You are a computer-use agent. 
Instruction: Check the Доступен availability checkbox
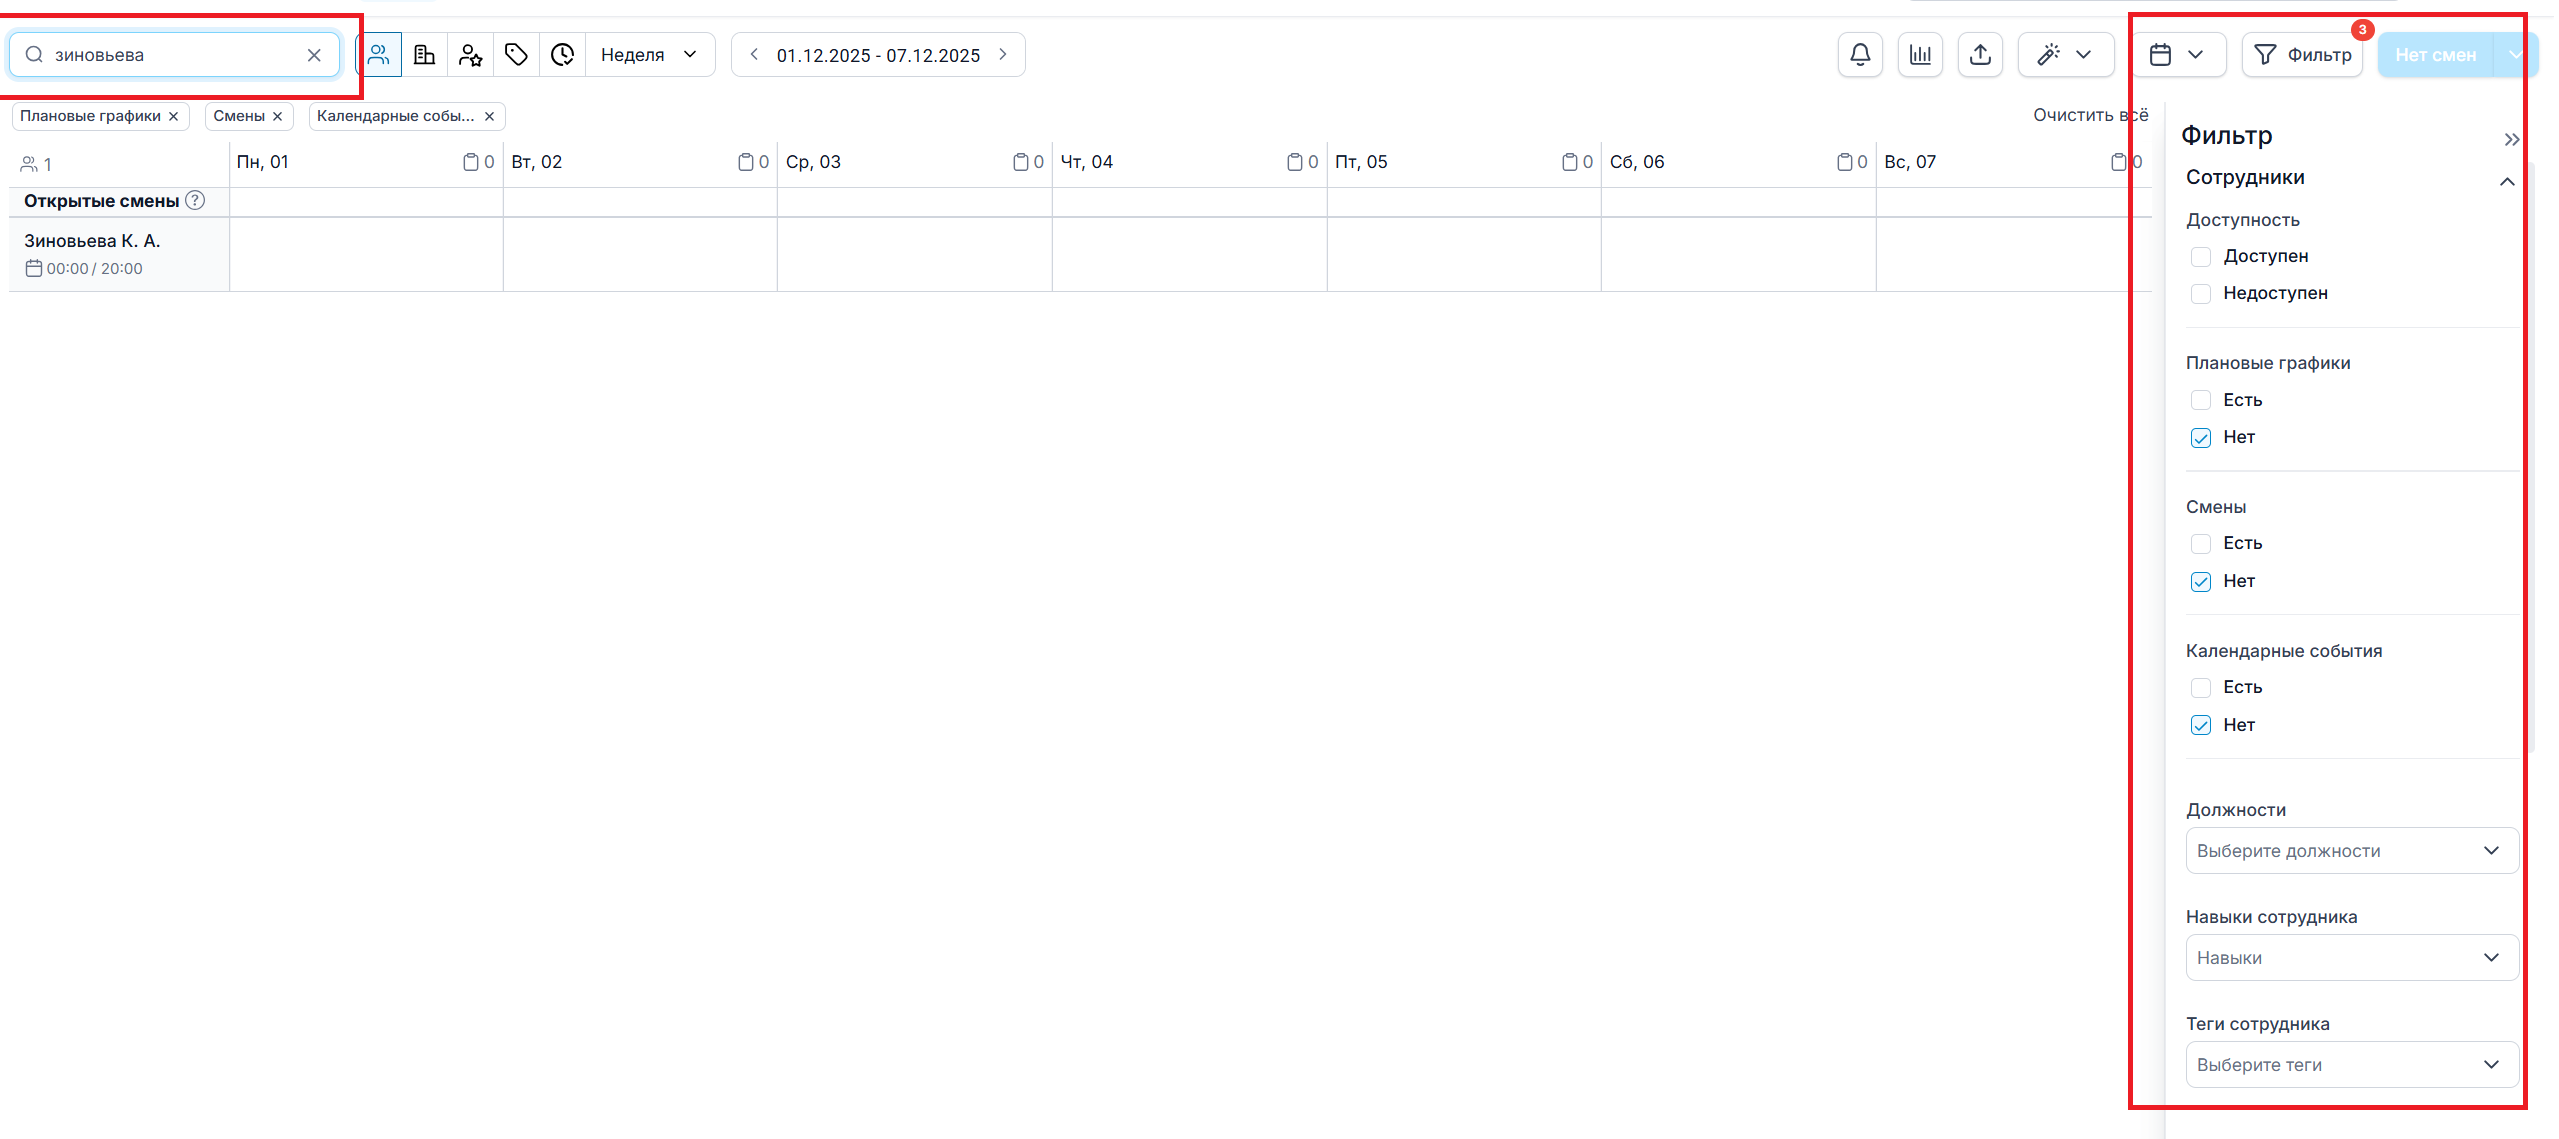2200,257
